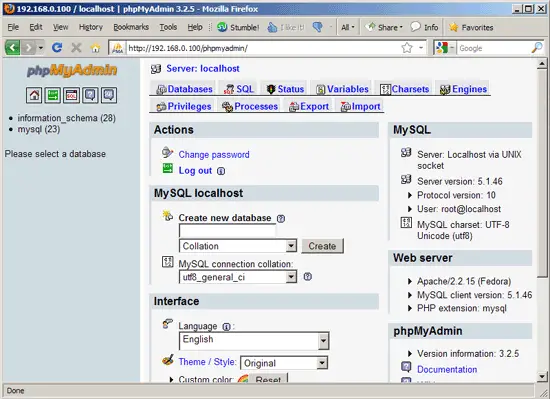Click the Google search magnifier icon
Image resolution: width=550 pixels, height=399 pixels.
537,48
